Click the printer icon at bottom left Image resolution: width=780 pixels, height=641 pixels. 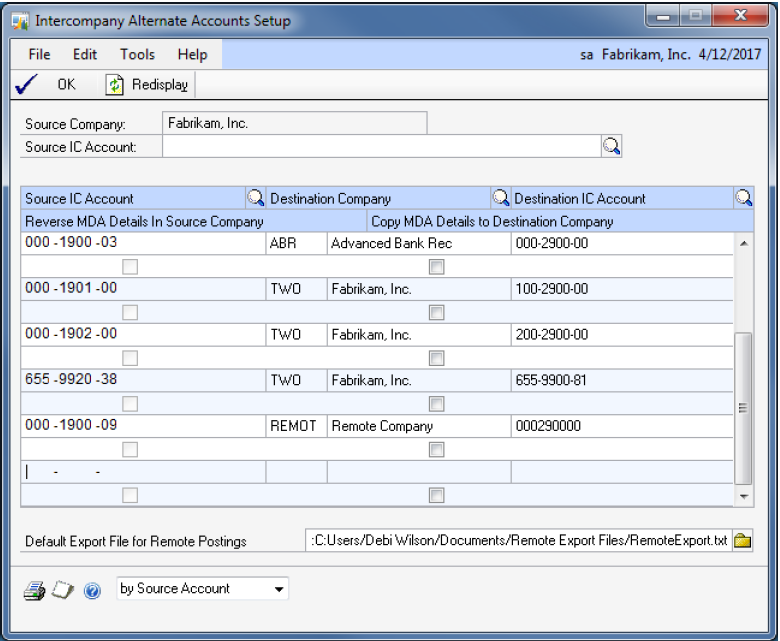coord(34,590)
